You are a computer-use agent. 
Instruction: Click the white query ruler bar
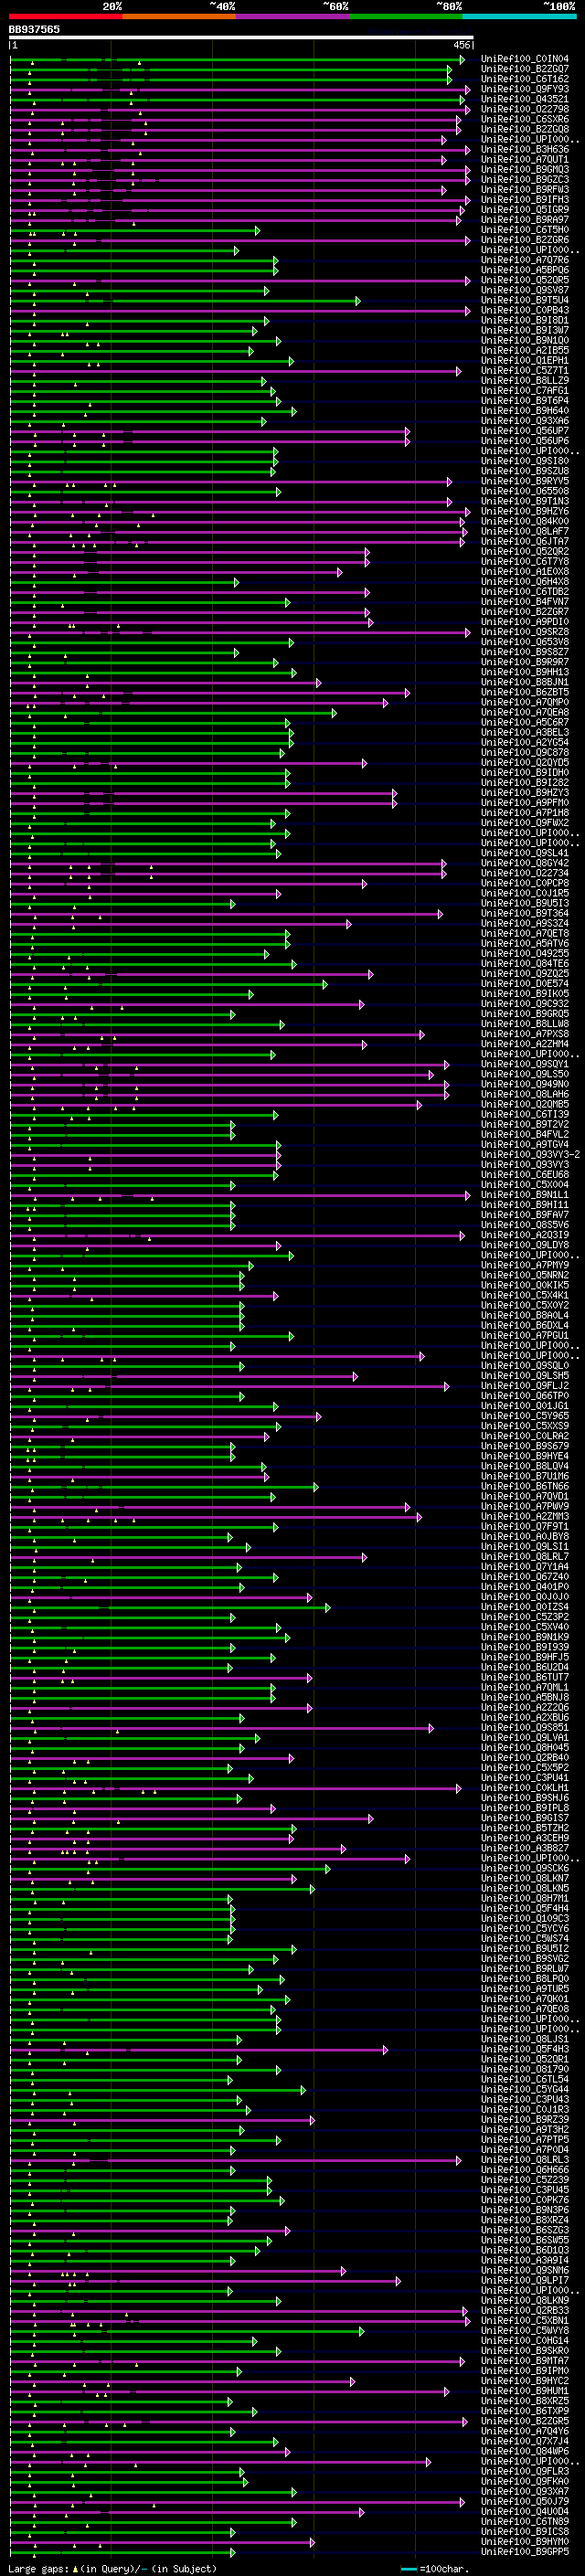pos(241,38)
